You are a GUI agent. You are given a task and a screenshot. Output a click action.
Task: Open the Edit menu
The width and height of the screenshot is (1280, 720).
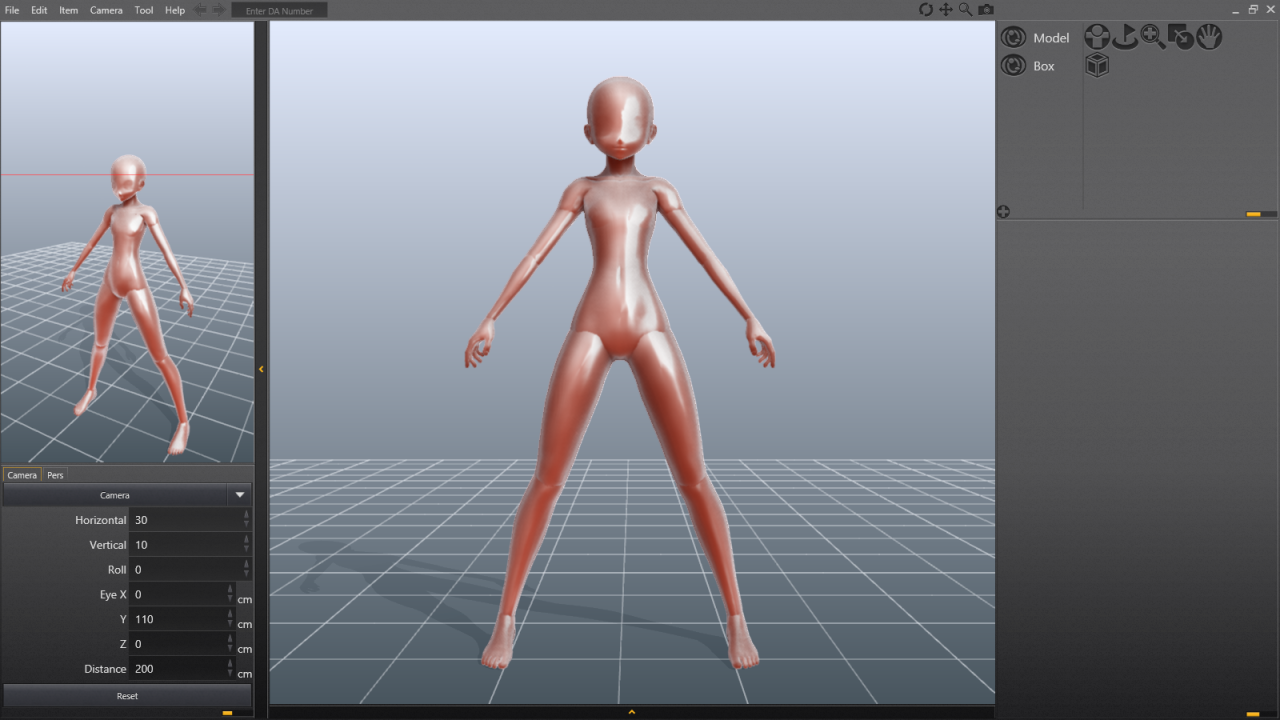click(x=39, y=10)
